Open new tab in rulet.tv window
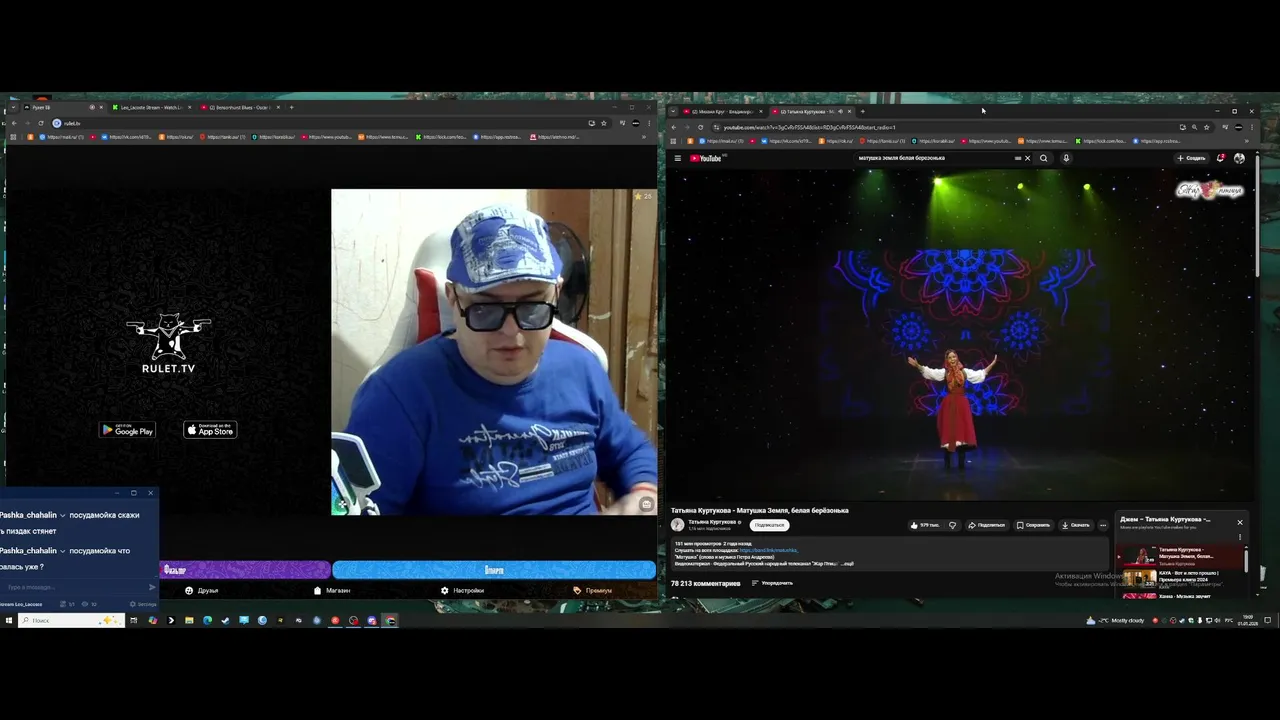 (x=291, y=107)
